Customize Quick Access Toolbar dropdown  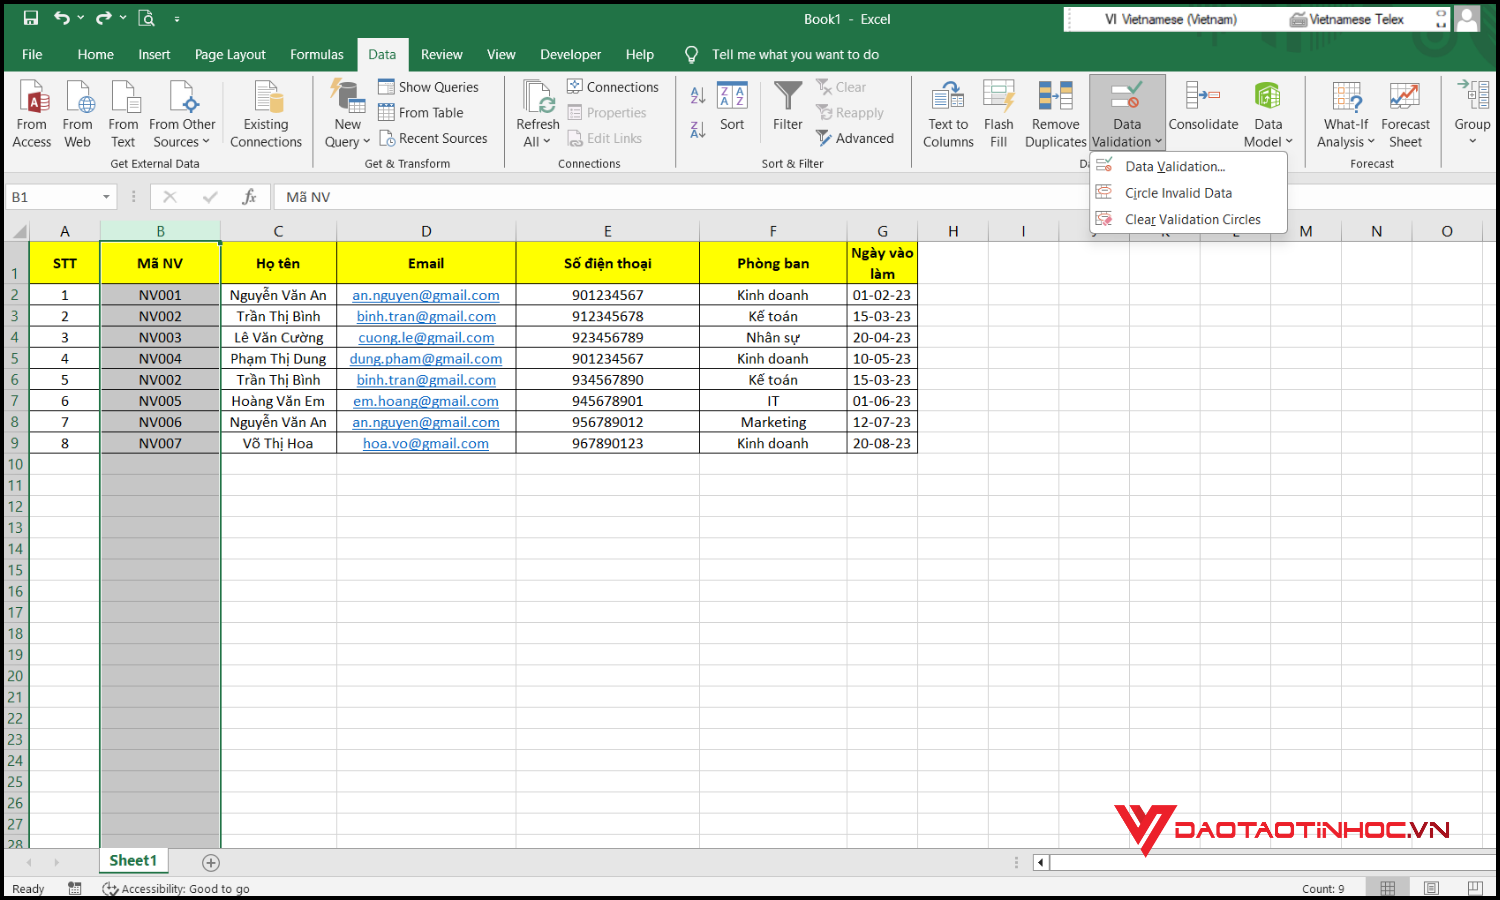click(177, 19)
